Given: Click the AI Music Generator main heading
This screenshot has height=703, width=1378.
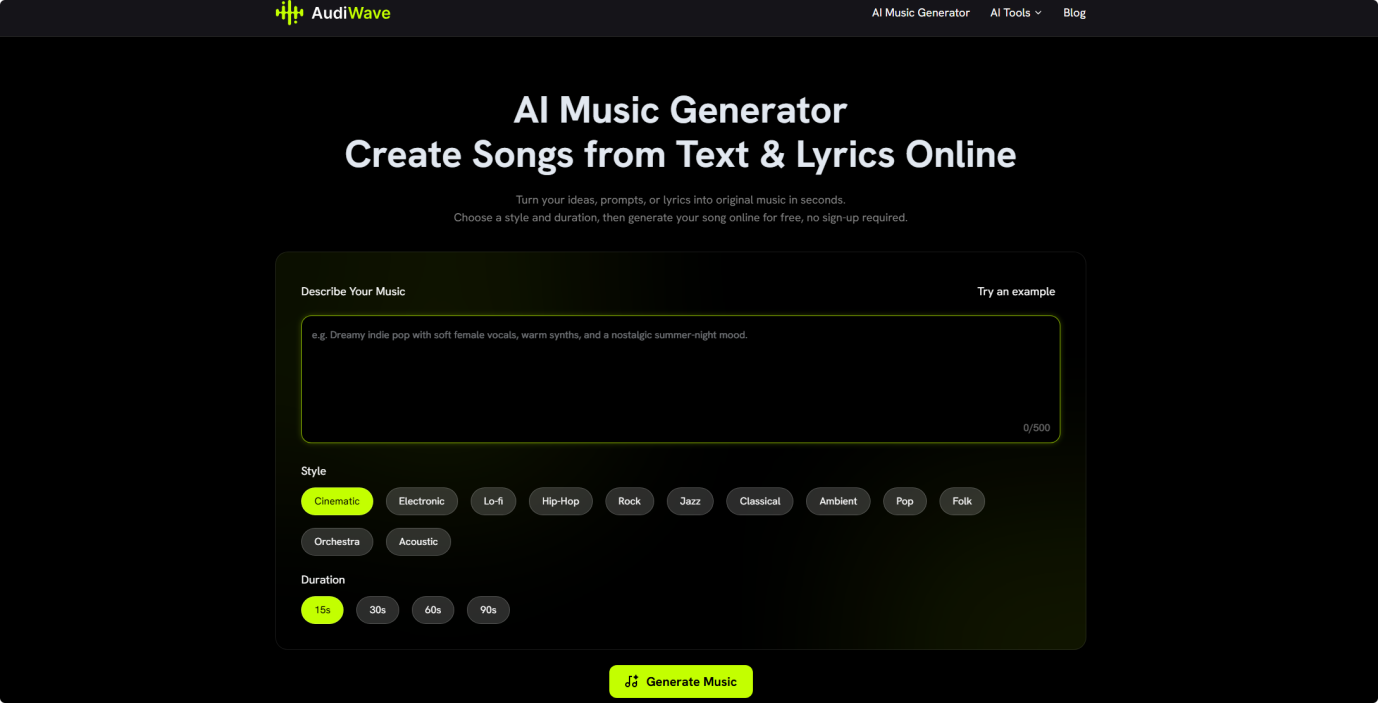Looking at the screenshot, I should click(680, 110).
